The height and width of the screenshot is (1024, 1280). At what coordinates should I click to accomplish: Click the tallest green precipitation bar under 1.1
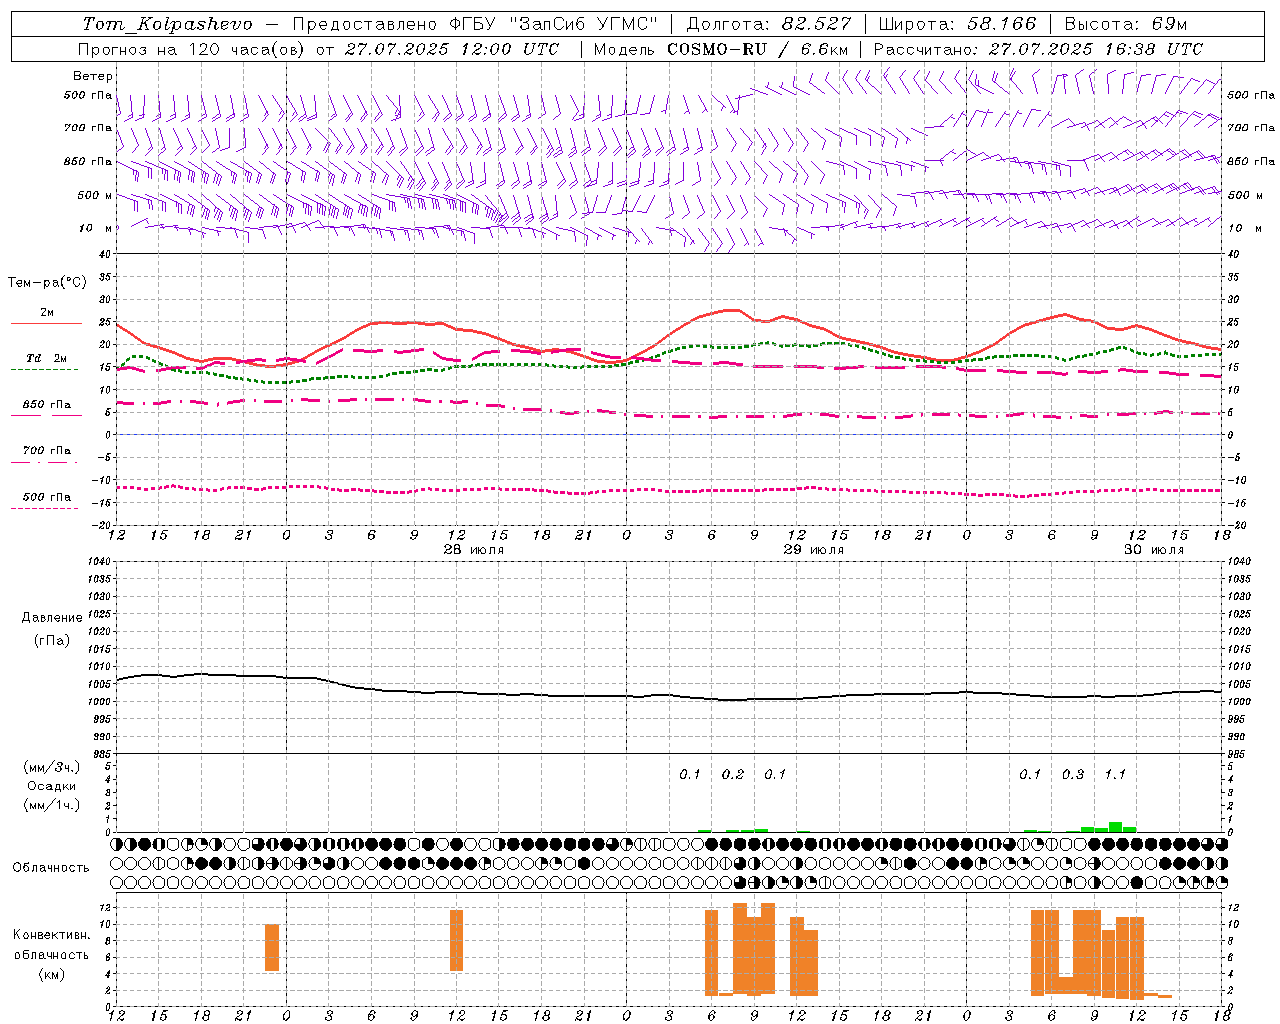tap(1115, 827)
